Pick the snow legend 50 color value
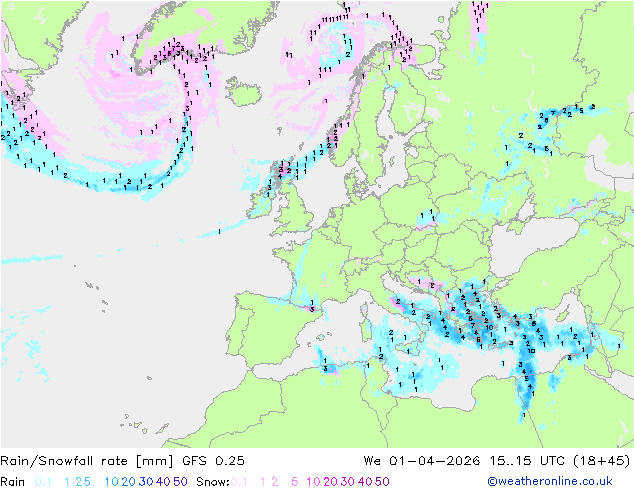 tap(382, 482)
